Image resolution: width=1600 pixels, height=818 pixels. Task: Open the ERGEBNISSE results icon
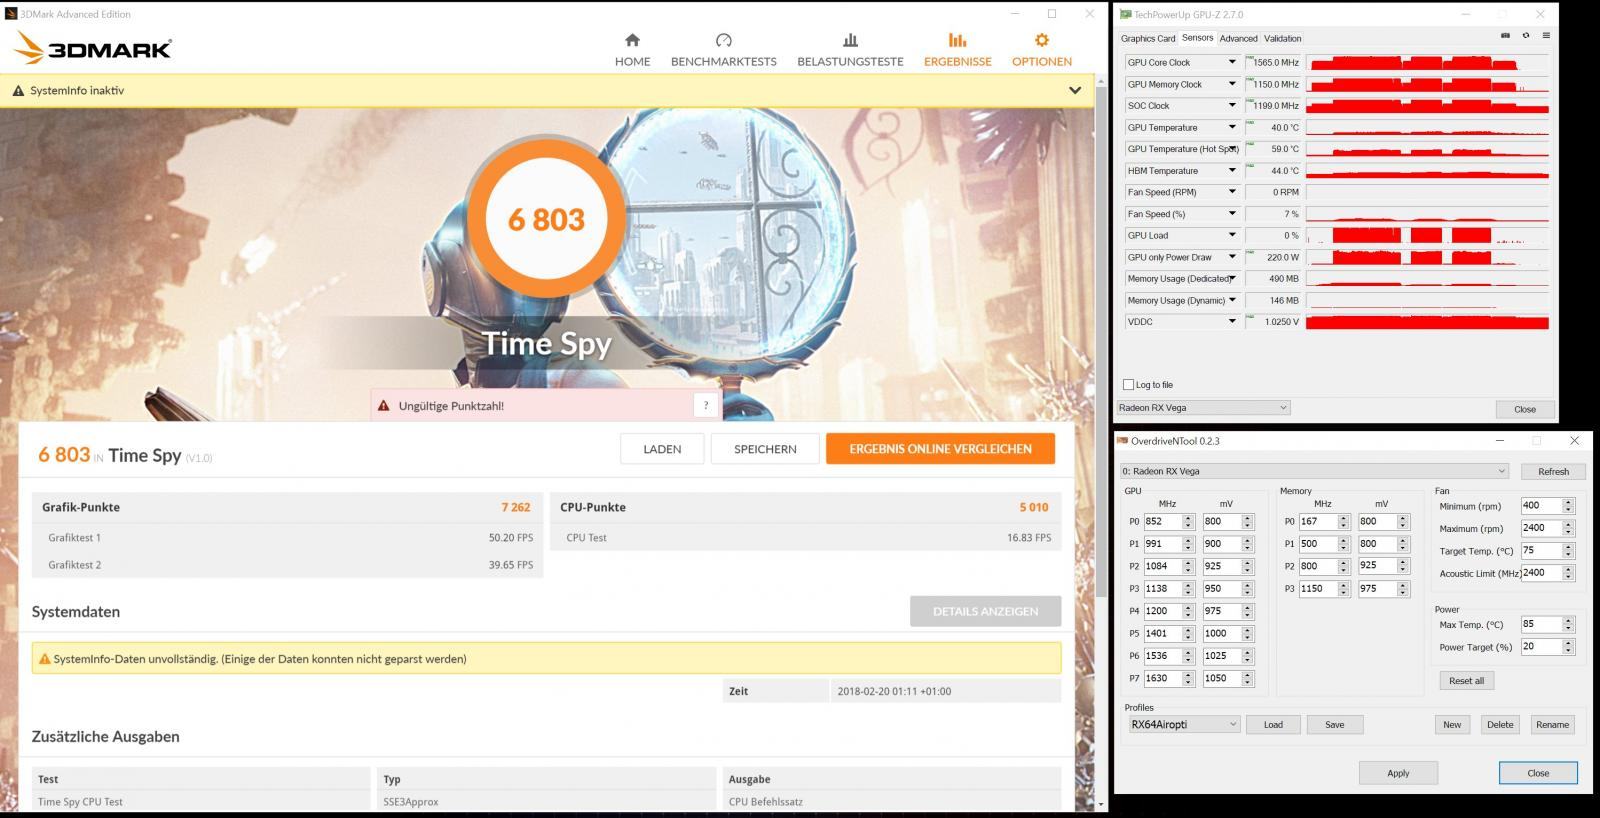957,40
